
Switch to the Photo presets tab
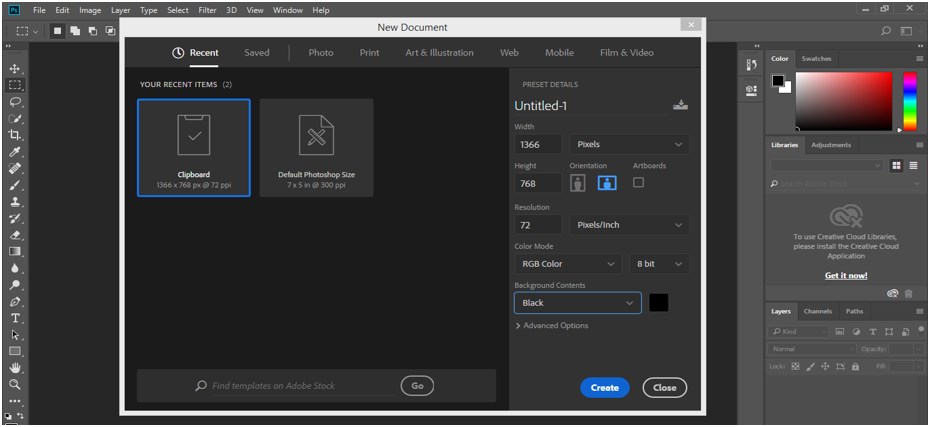point(321,53)
